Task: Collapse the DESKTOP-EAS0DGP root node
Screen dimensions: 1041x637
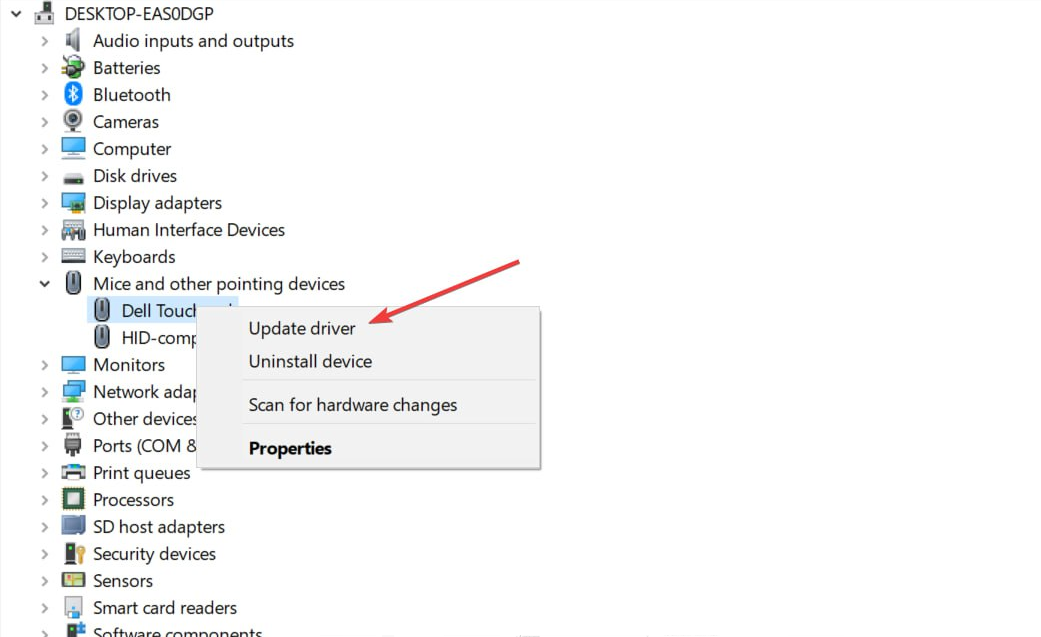Action: coord(17,13)
